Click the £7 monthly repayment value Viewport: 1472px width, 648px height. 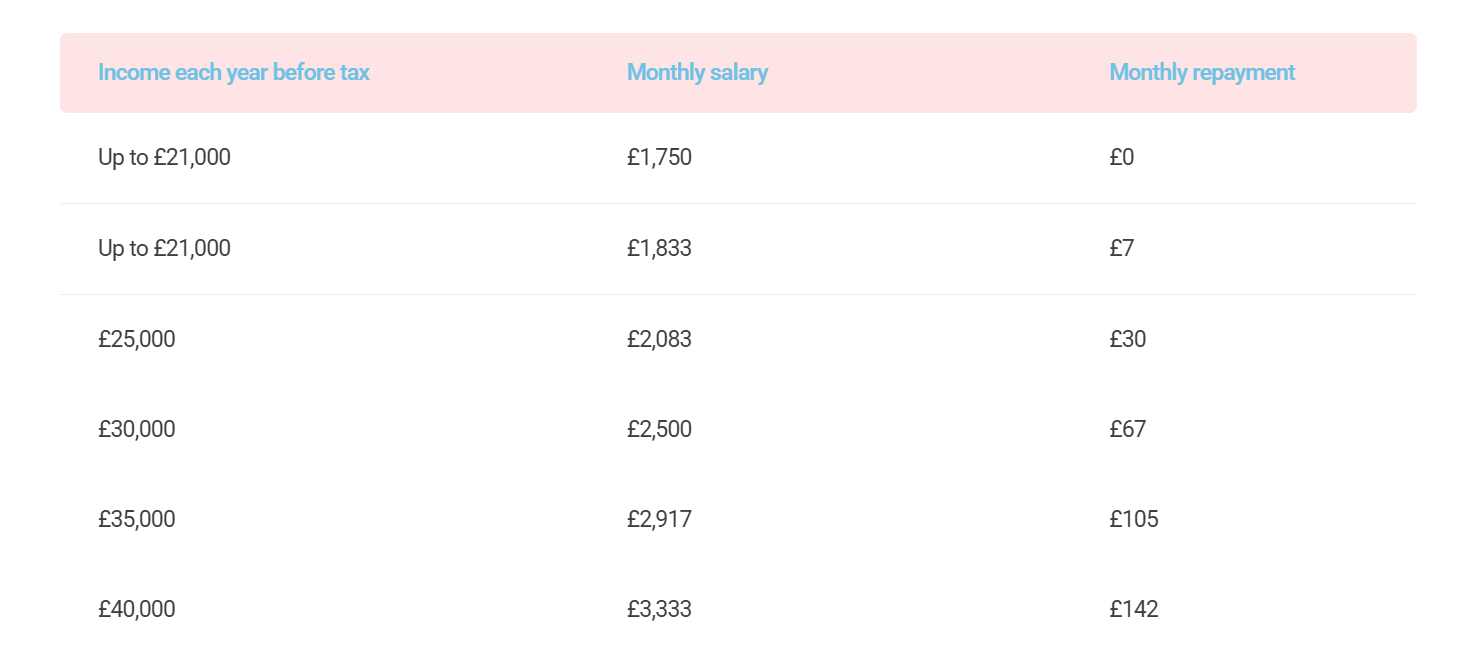(x=1121, y=248)
